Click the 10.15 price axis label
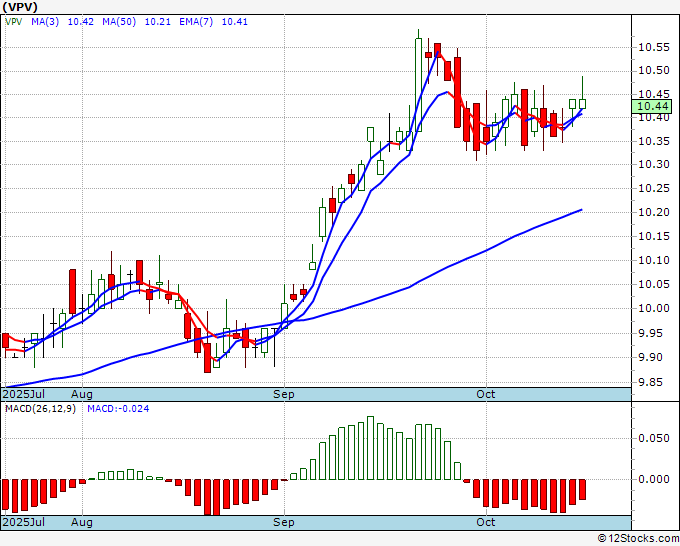Screen dimensions: 680x546 point(654,236)
